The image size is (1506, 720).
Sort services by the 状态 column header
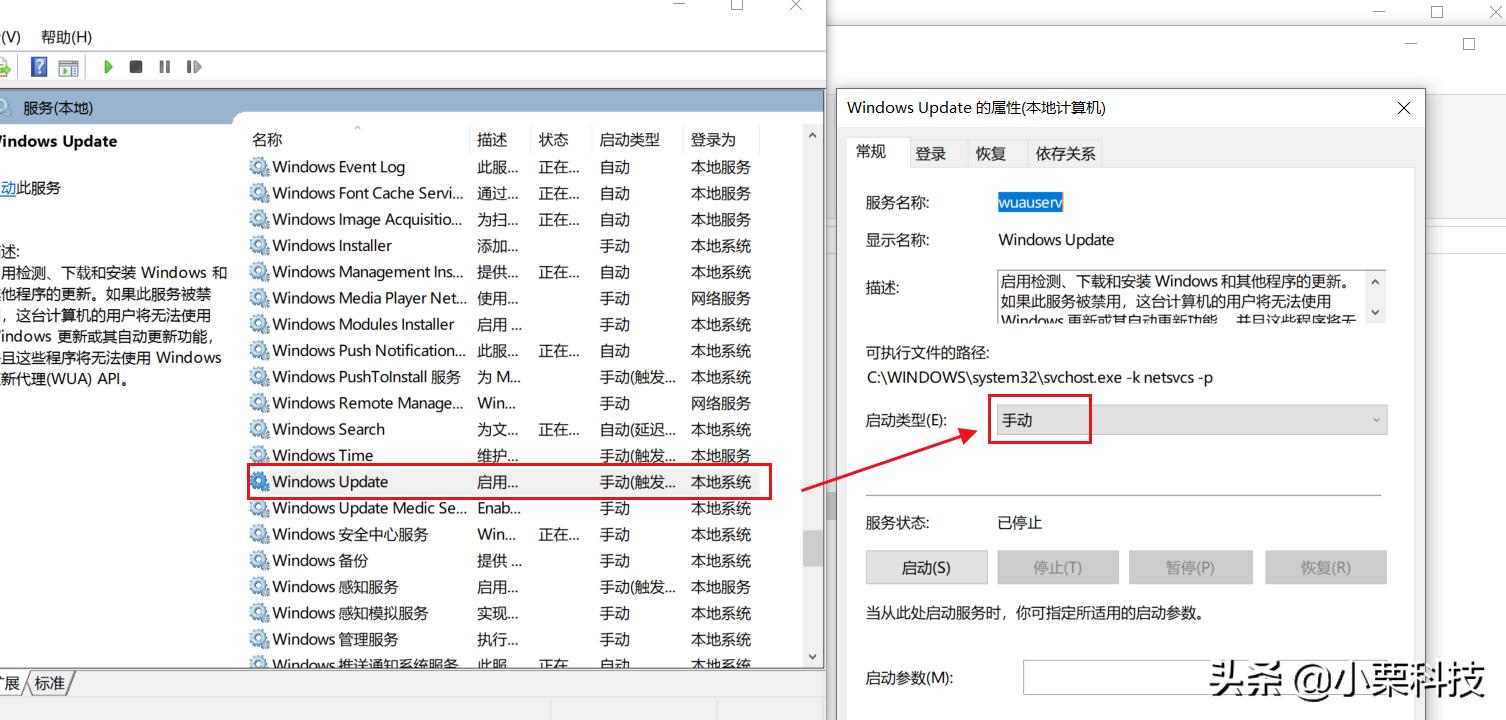click(554, 139)
